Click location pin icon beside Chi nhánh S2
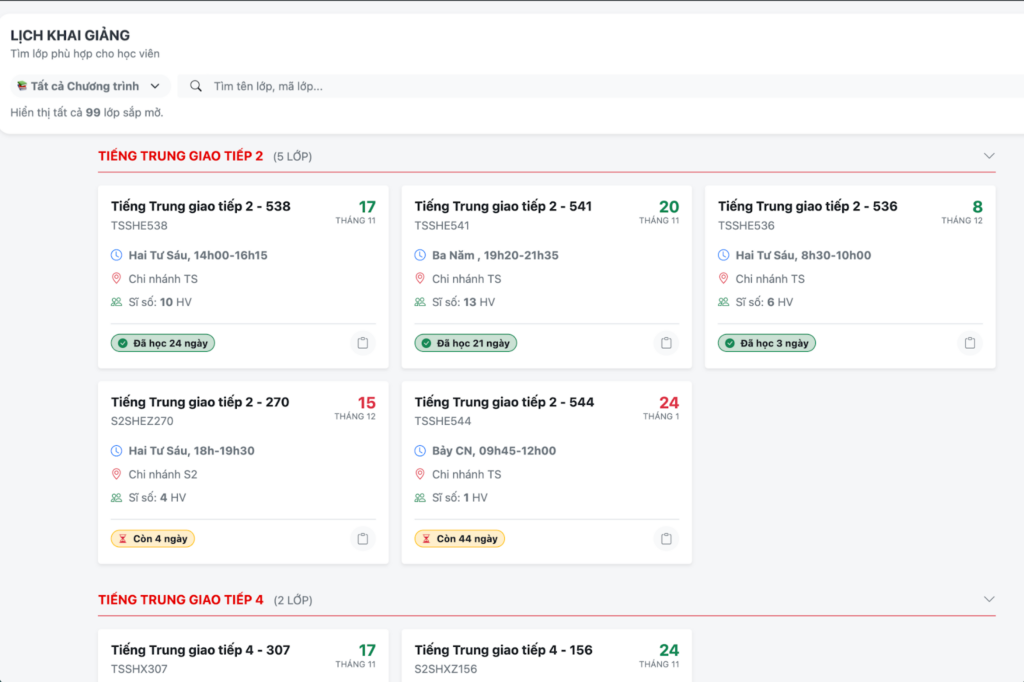This screenshot has width=1024, height=682. tap(117, 474)
